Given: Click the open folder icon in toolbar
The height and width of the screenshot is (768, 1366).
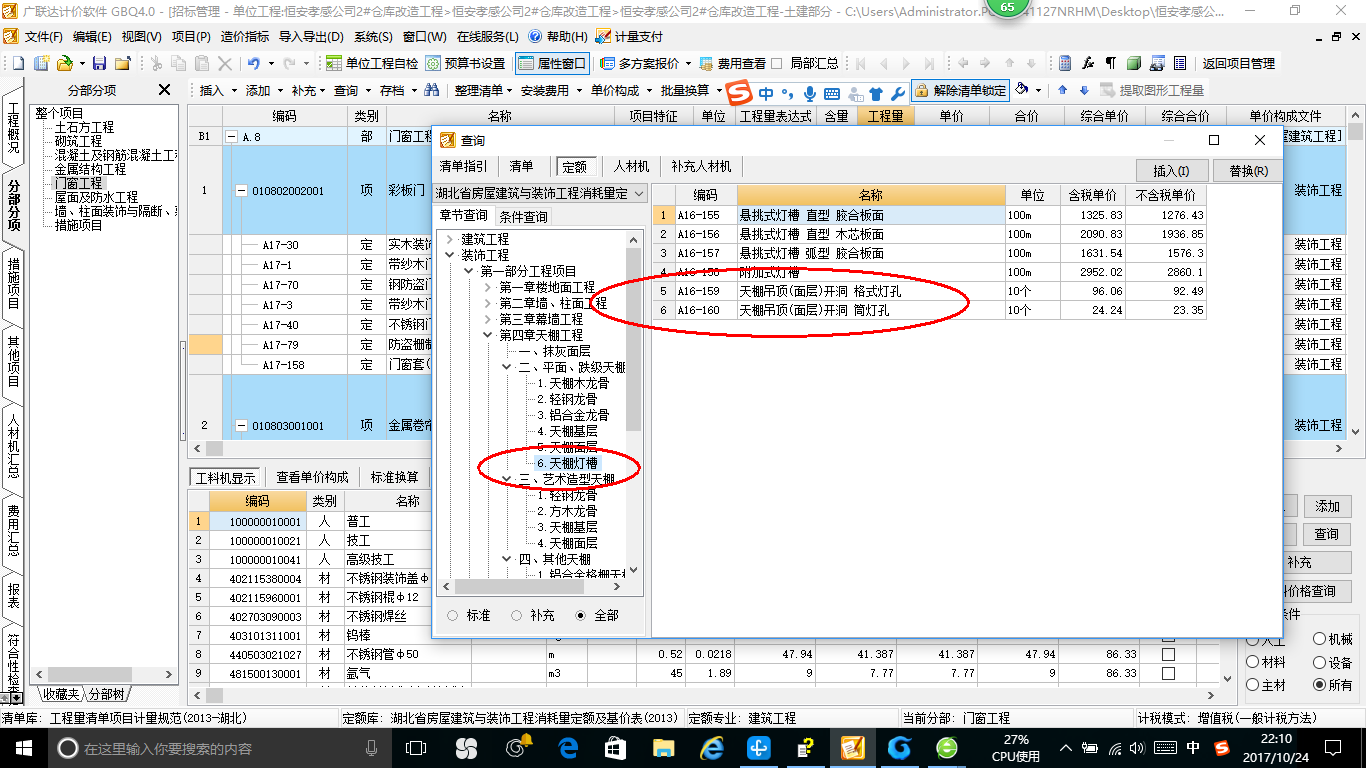Looking at the screenshot, I should pos(65,63).
